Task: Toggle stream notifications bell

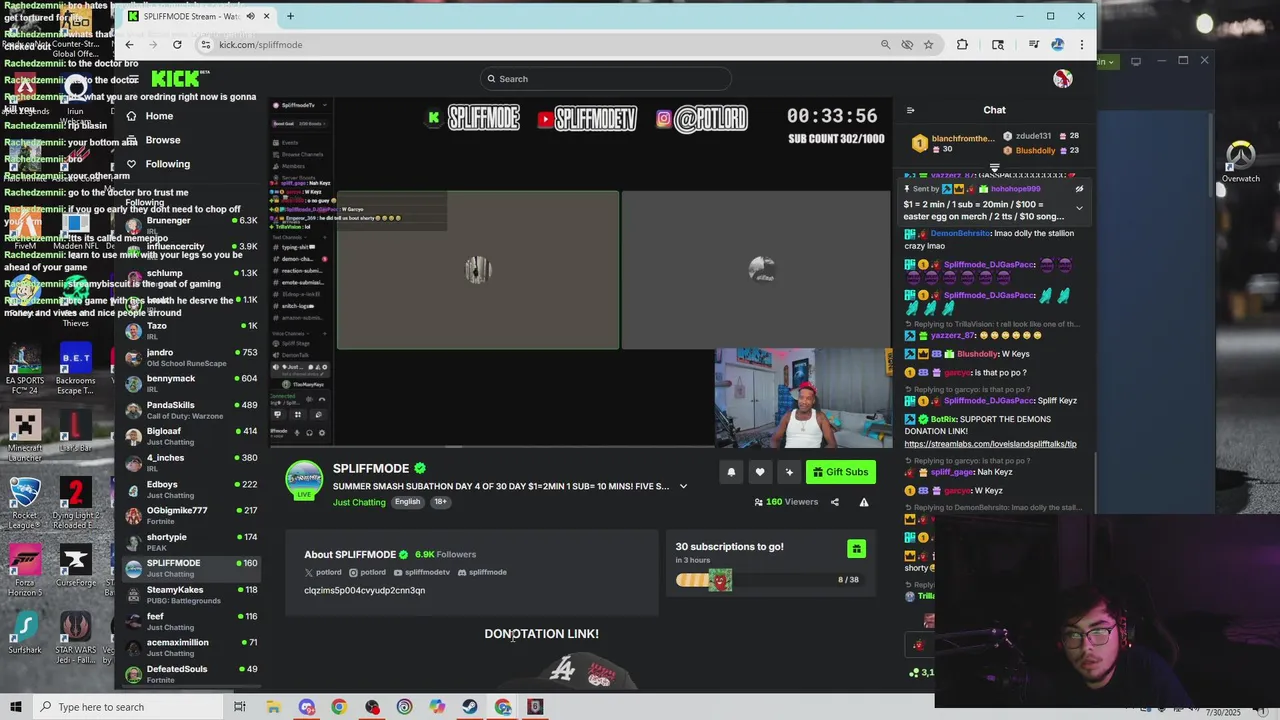Action: [731, 472]
